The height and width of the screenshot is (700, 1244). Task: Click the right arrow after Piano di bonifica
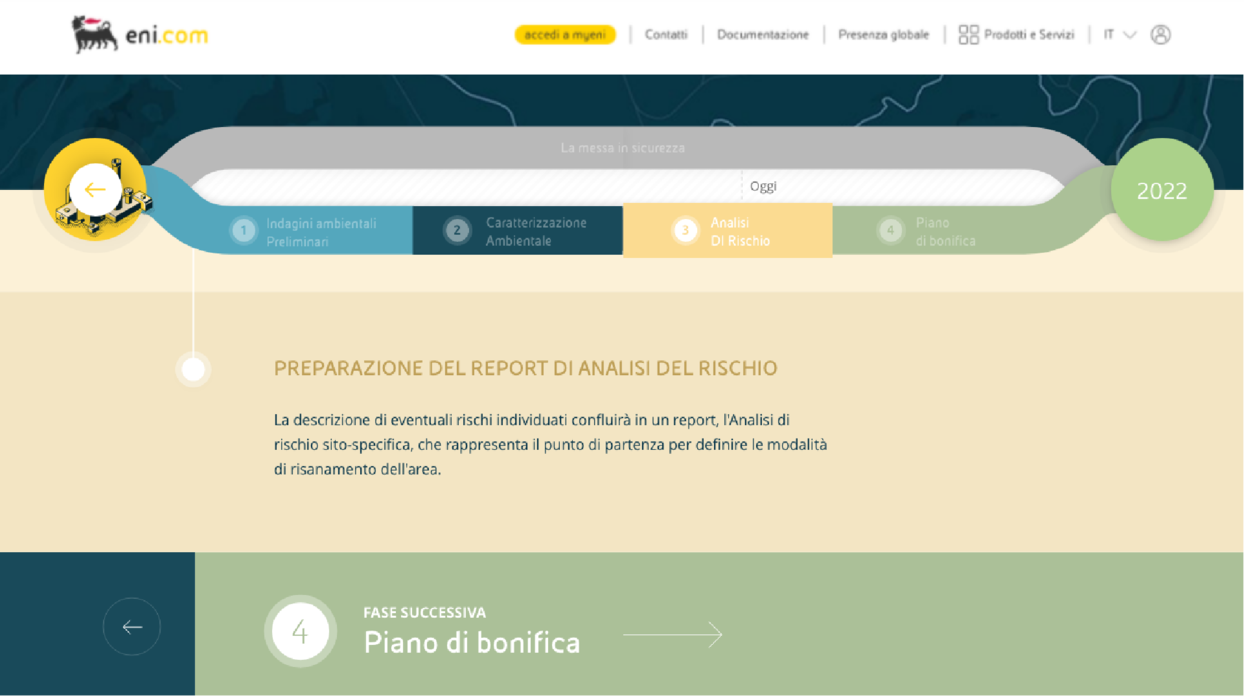pos(672,634)
